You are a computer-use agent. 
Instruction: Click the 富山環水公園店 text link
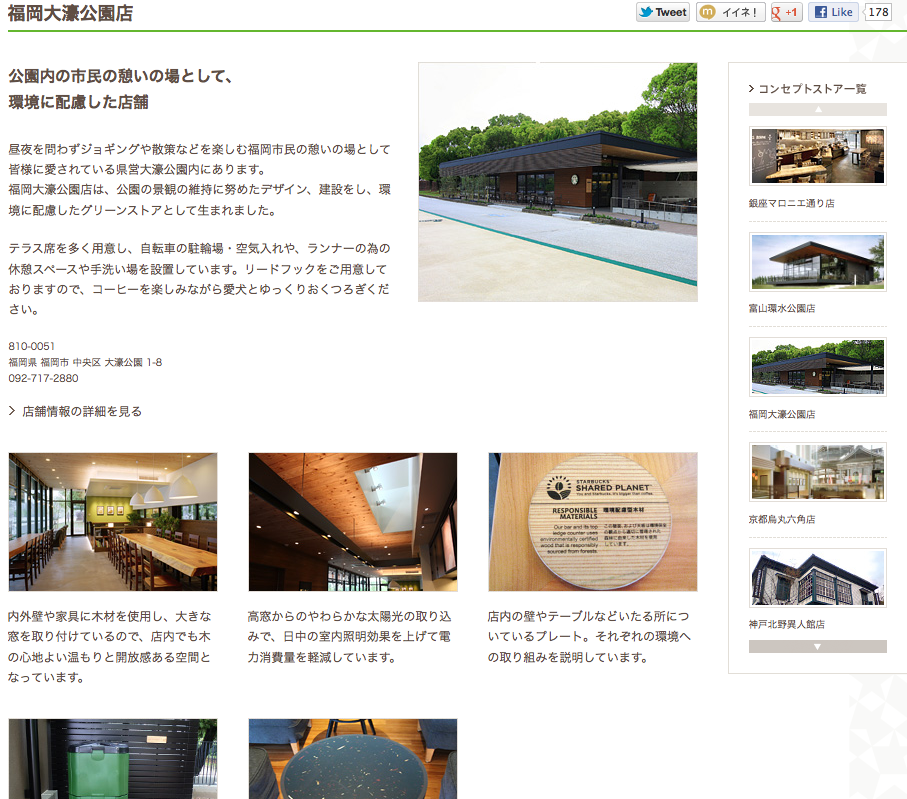782,308
